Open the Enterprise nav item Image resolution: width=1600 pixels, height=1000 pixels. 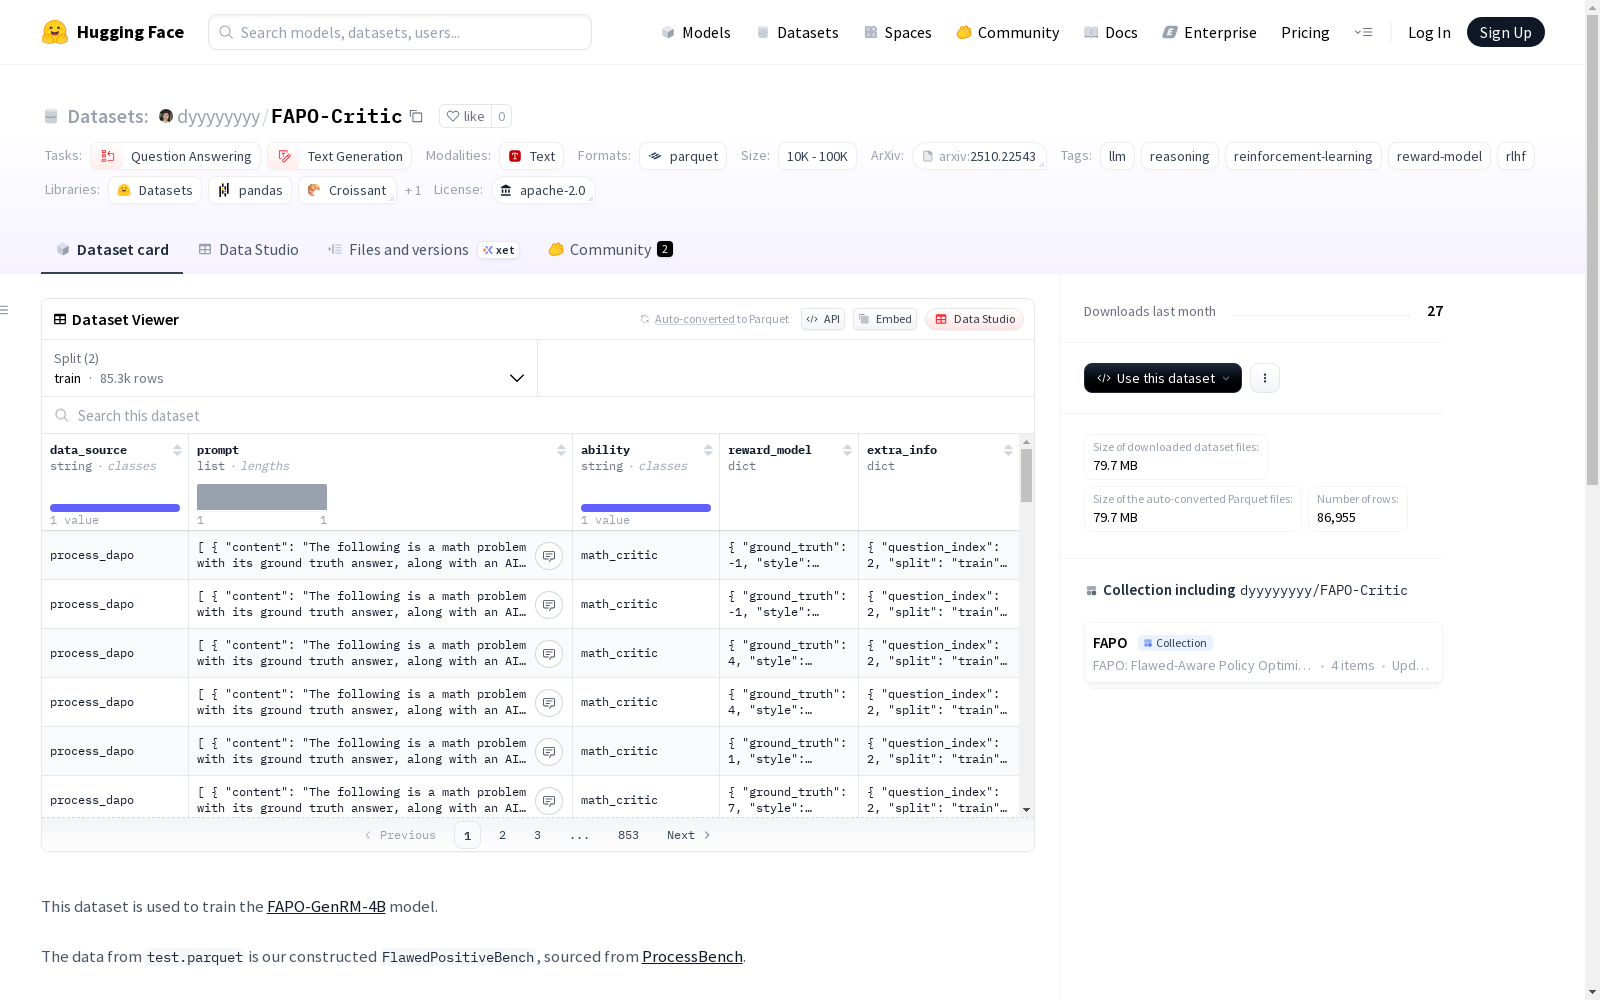[1210, 32]
